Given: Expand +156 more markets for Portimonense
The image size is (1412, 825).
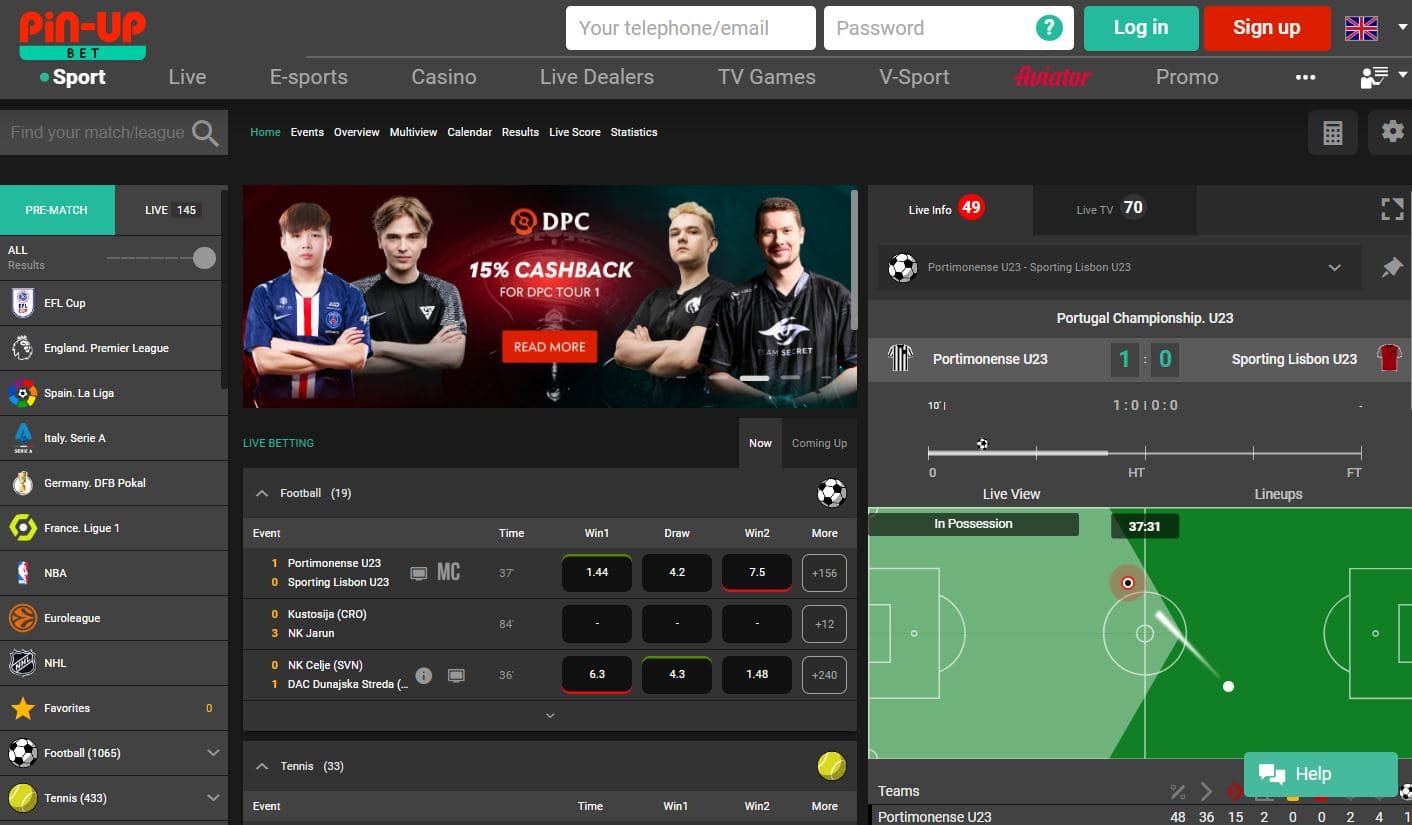Looking at the screenshot, I should (824, 573).
